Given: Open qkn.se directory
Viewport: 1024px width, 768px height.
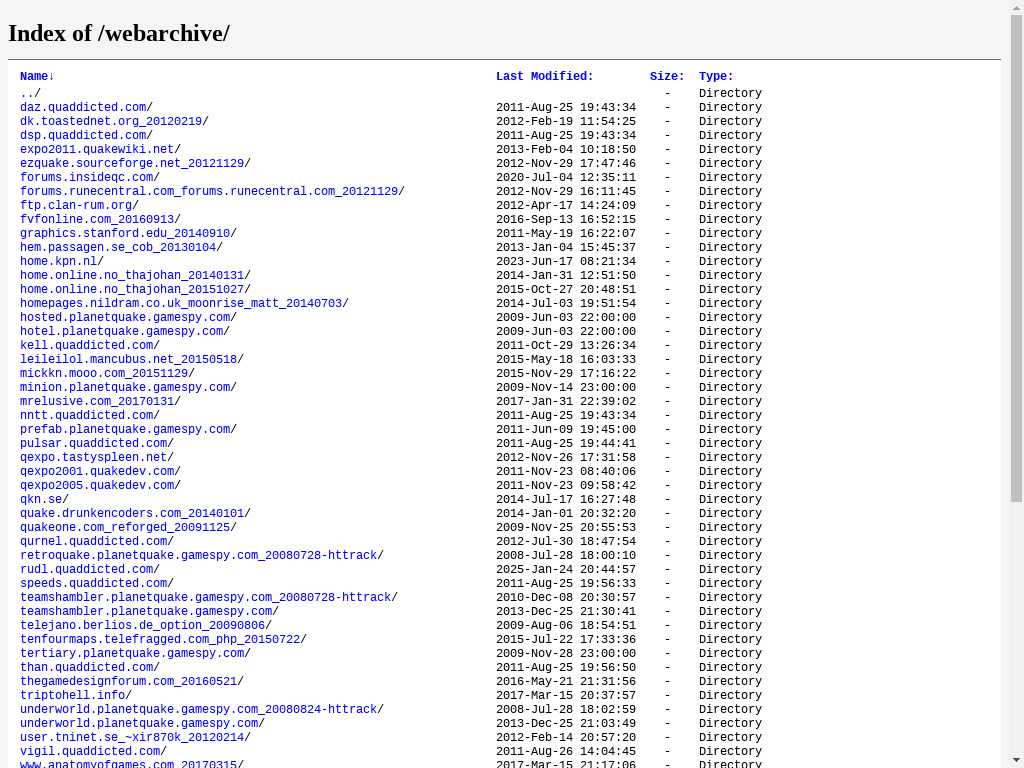Looking at the screenshot, I should click(41, 500).
